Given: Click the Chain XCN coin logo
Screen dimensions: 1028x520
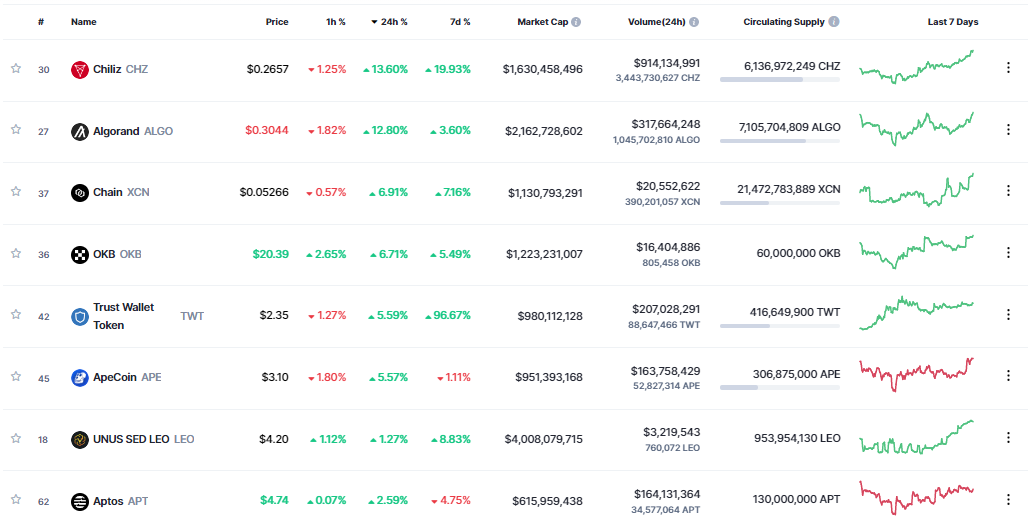Looking at the screenshot, I should [x=79, y=193].
